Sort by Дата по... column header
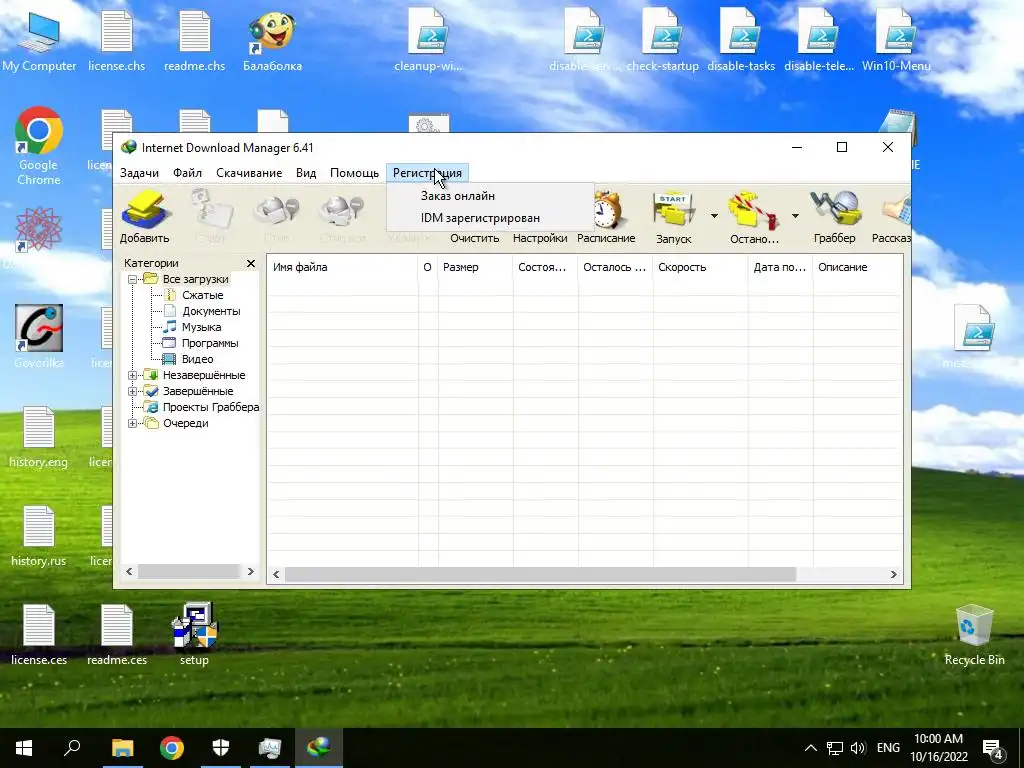Image resolution: width=1024 pixels, height=768 pixels. point(780,267)
